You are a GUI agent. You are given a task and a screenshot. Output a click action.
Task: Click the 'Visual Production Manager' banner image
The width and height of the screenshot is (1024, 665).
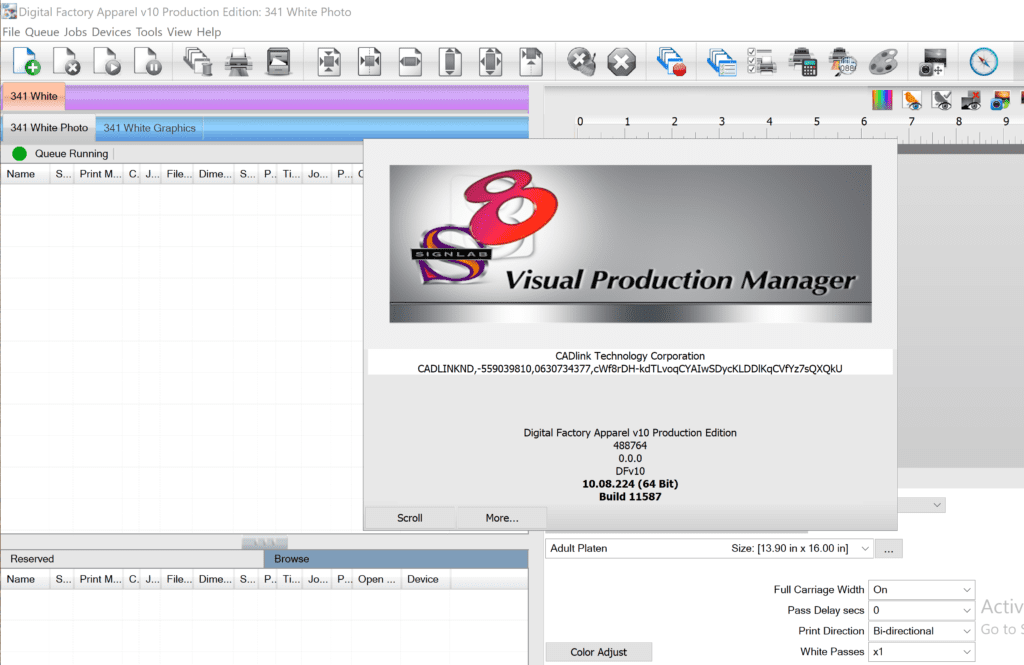(x=630, y=244)
